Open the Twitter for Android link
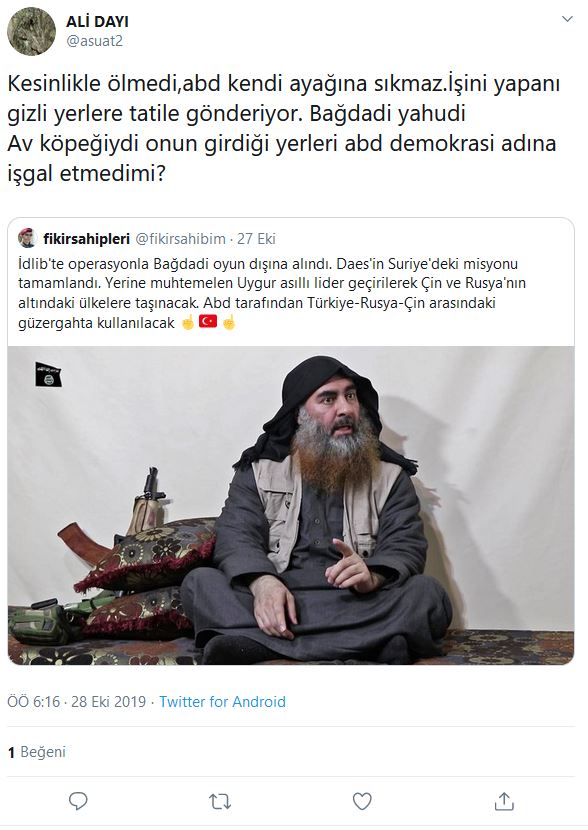Screen dimensions: 588x830 (x=222, y=701)
